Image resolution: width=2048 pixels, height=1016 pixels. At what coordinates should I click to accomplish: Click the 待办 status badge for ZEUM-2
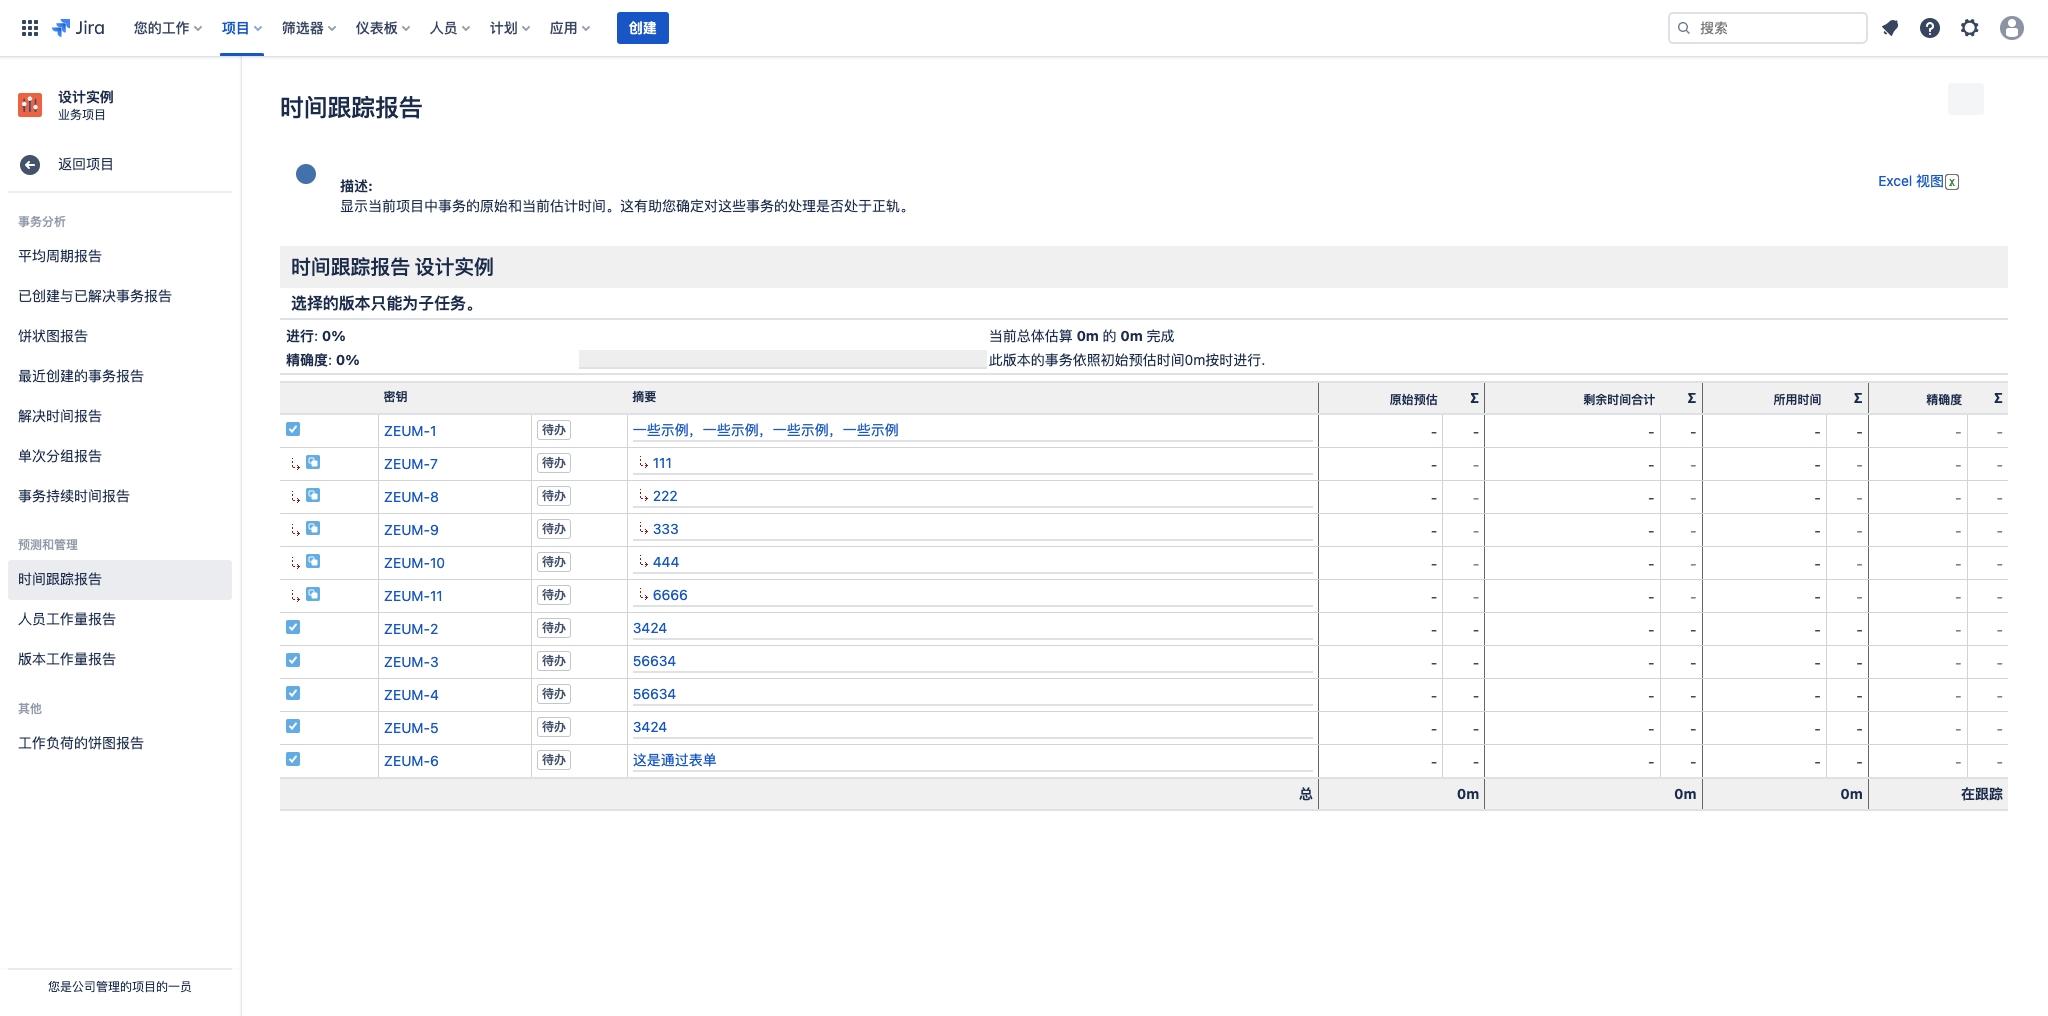tap(554, 628)
